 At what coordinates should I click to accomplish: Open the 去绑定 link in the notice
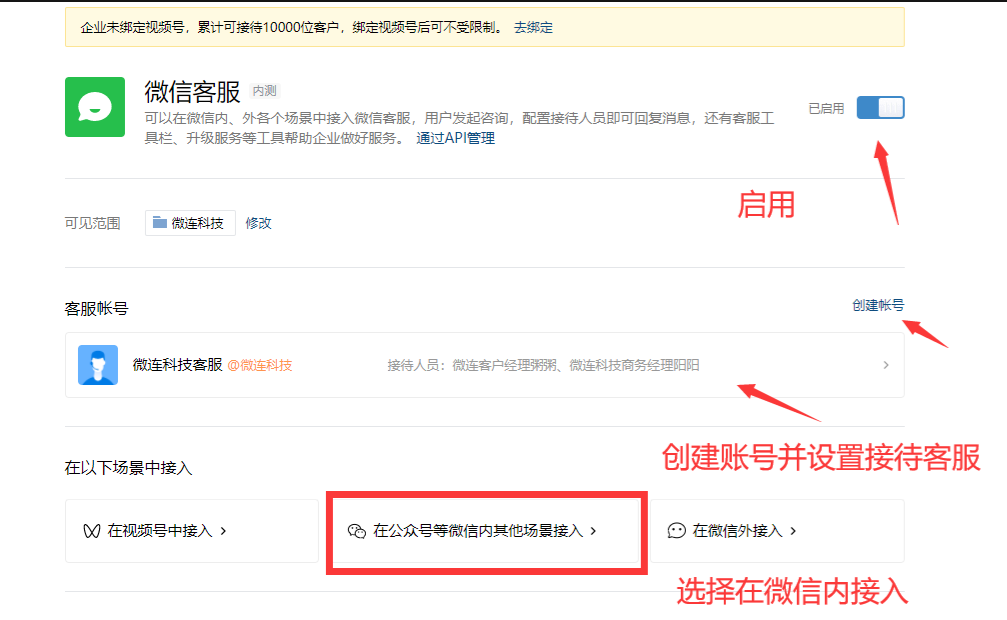tap(533, 27)
